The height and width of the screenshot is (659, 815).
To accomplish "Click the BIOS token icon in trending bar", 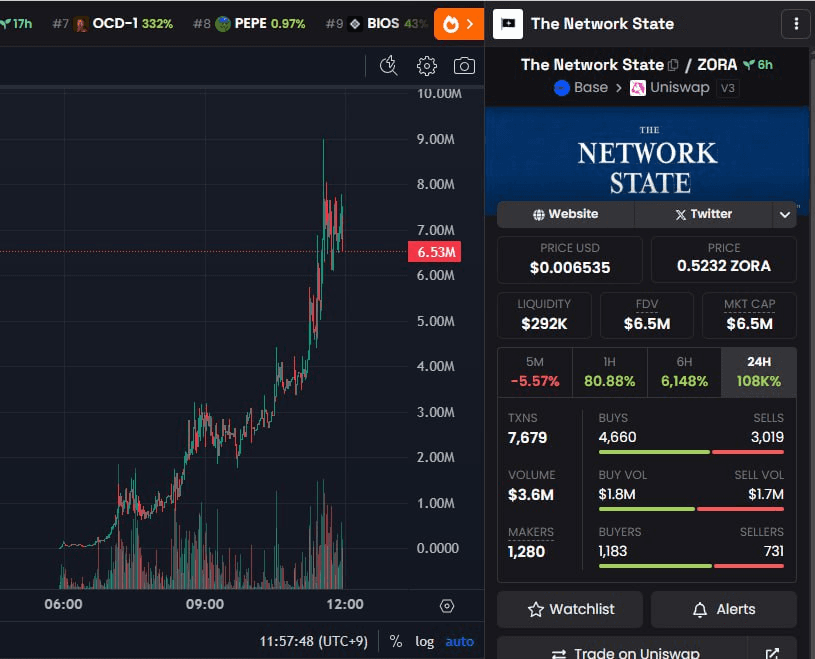I will [x=355, y=24].
